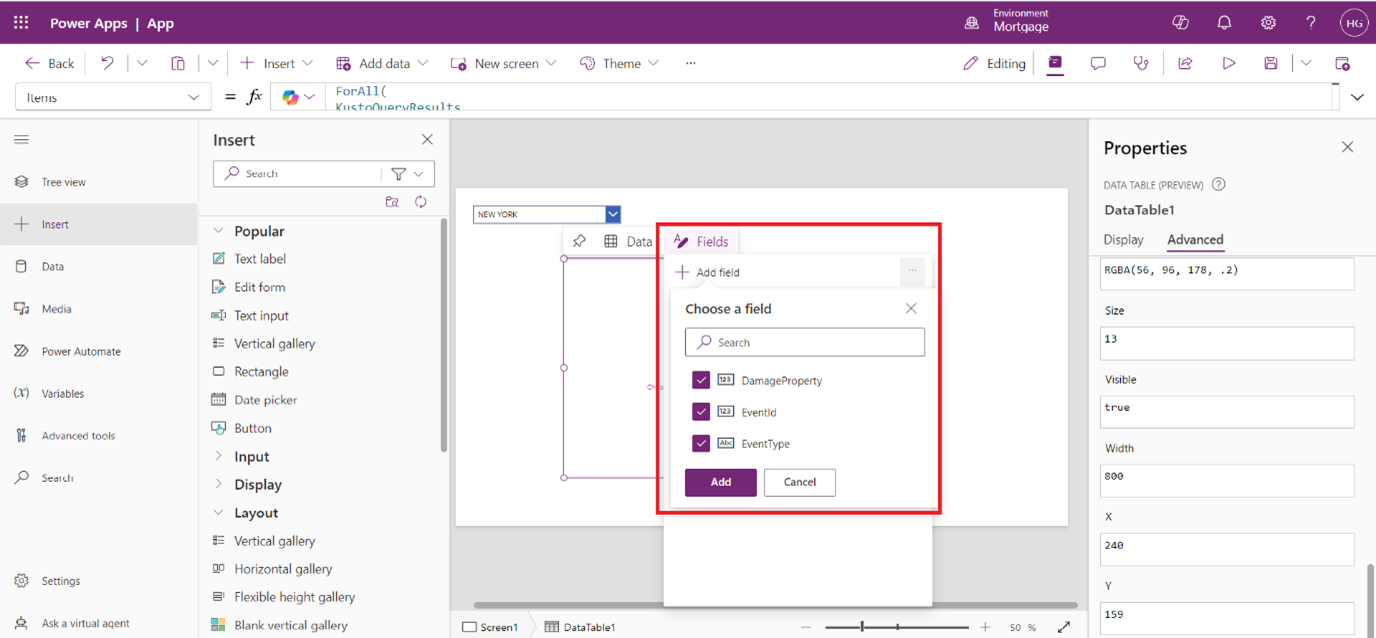The height and width of the screenshot is (638, 1376).
Task: Uncheck the EventId field checkbox
Action: point(701,412)
